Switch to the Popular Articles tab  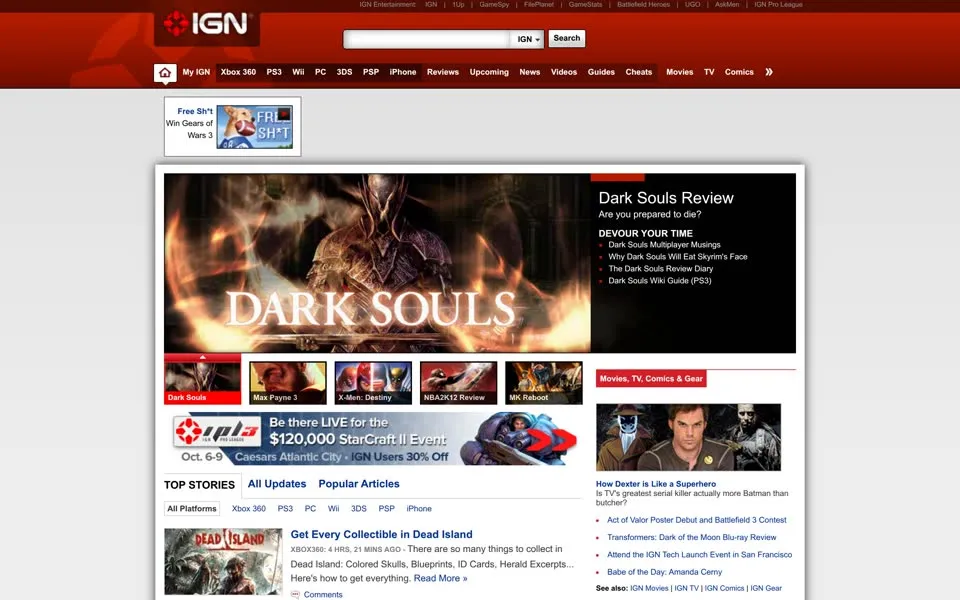(359, 484)
